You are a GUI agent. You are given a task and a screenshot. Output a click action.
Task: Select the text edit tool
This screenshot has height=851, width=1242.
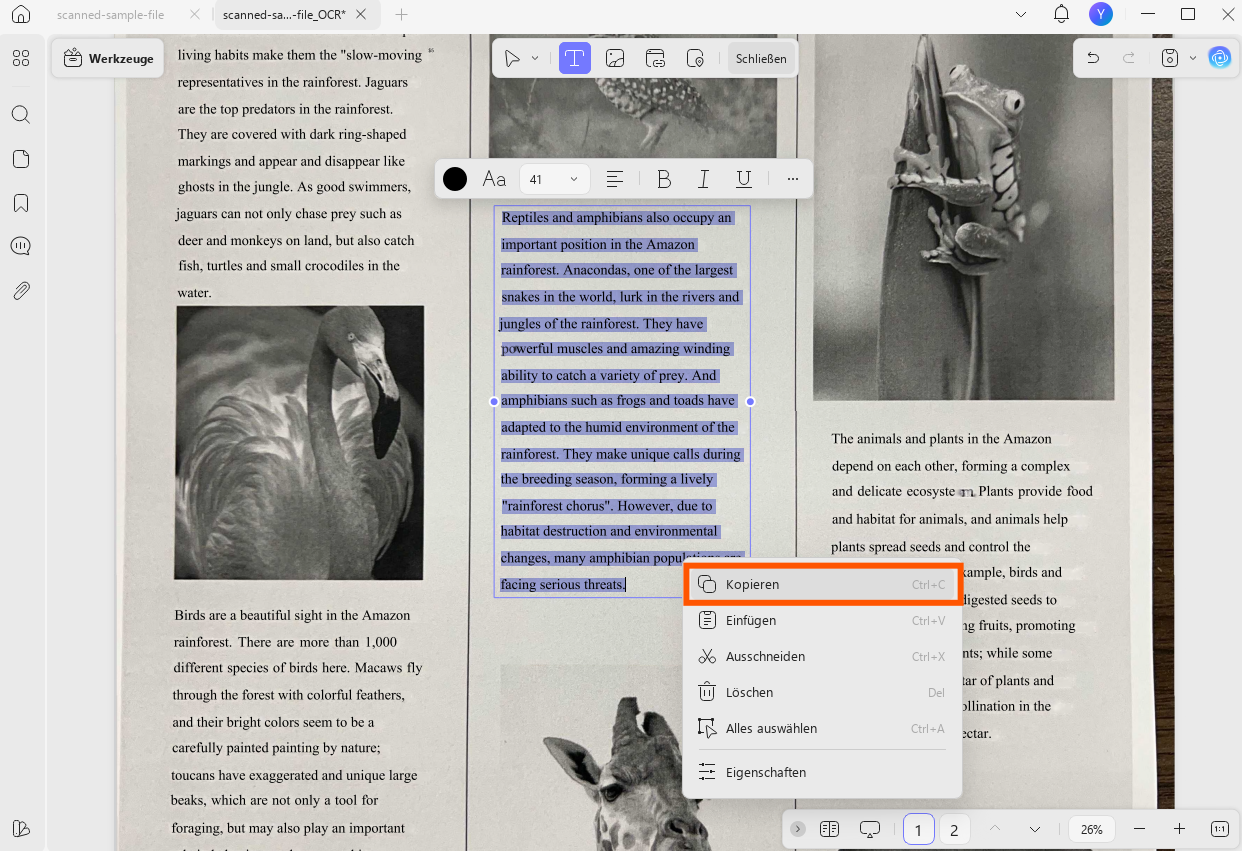tap(574, 58)
